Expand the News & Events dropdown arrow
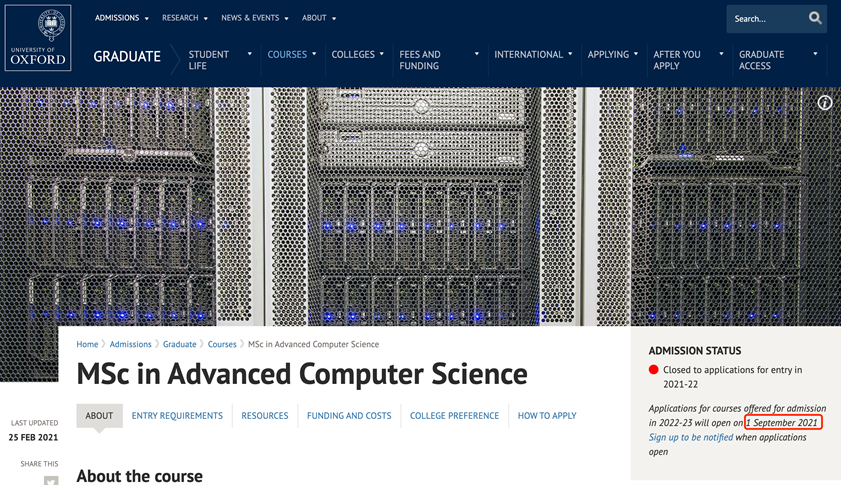Viewport: 841px width, 485px height. (286, 19)
